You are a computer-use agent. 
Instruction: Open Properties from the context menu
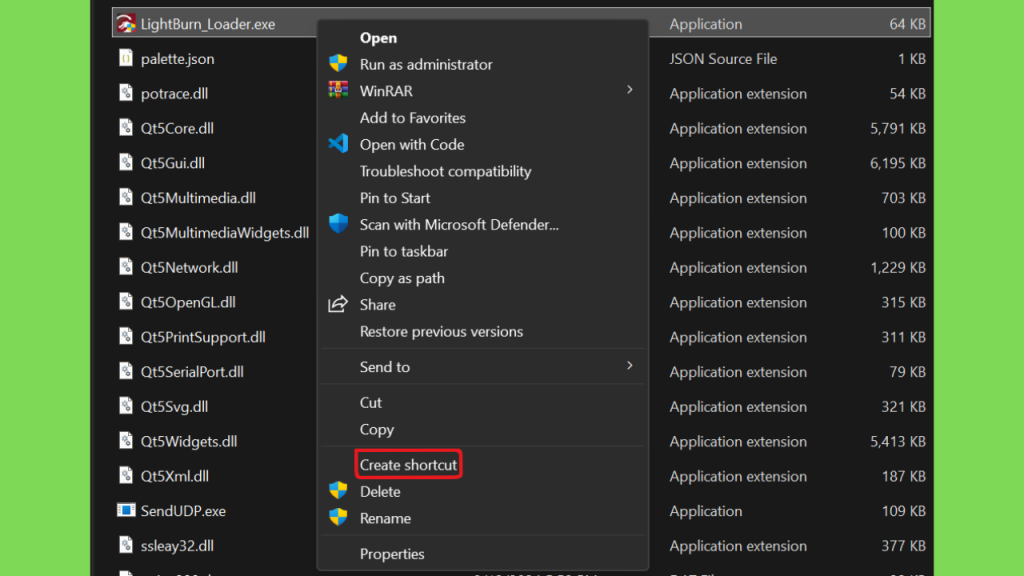(x=392, y=554)
